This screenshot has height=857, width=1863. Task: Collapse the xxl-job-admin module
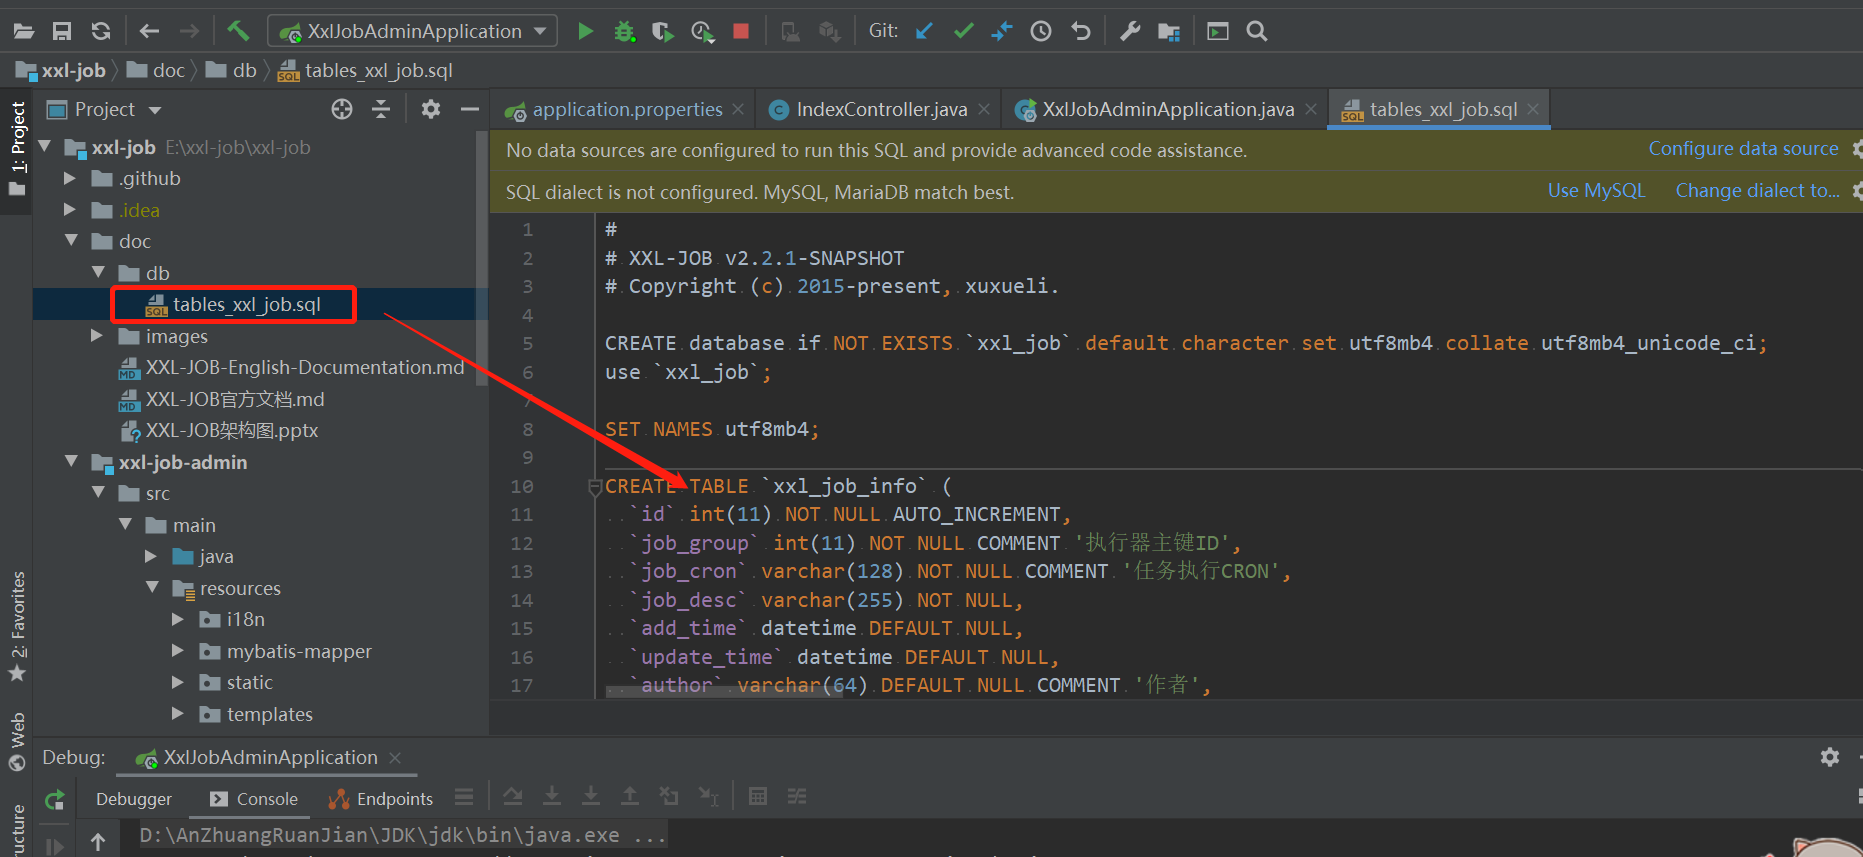click(71, 462)
